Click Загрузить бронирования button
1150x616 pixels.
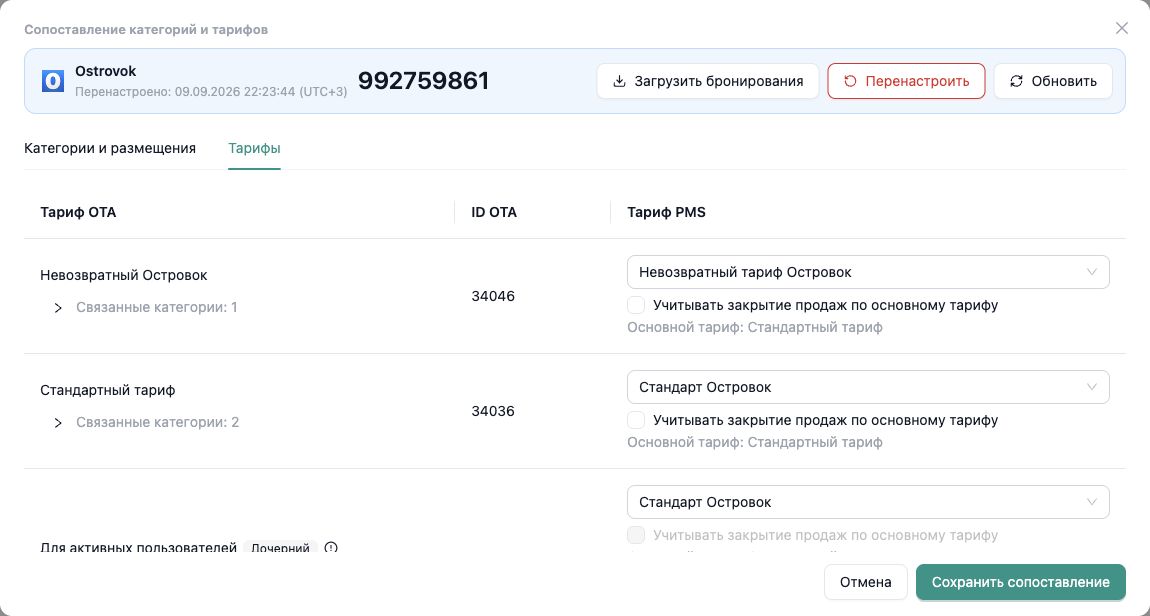708,81
